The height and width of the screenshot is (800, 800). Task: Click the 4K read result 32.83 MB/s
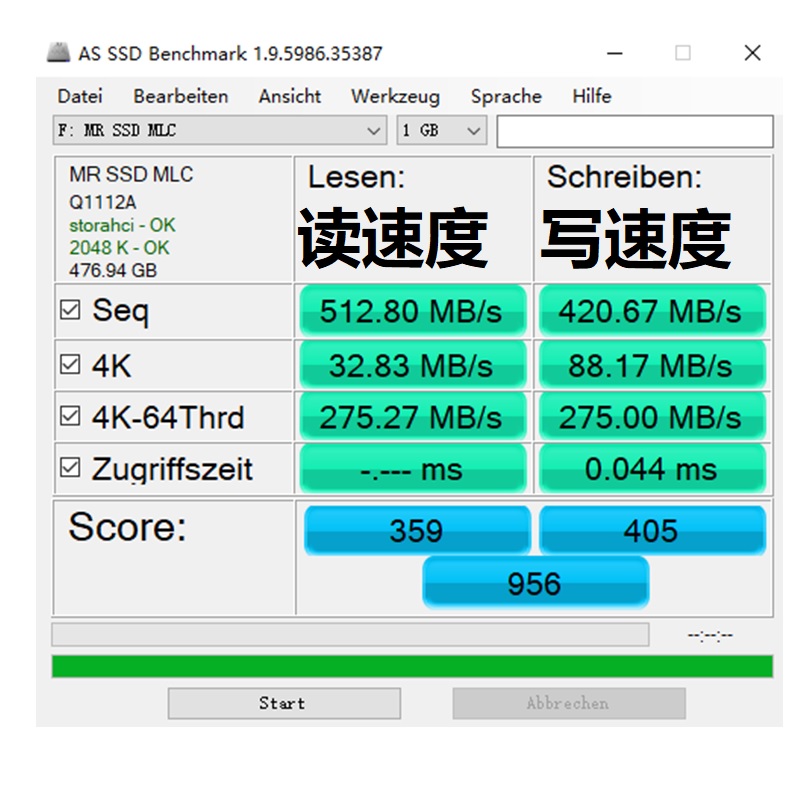click(413, 365)
